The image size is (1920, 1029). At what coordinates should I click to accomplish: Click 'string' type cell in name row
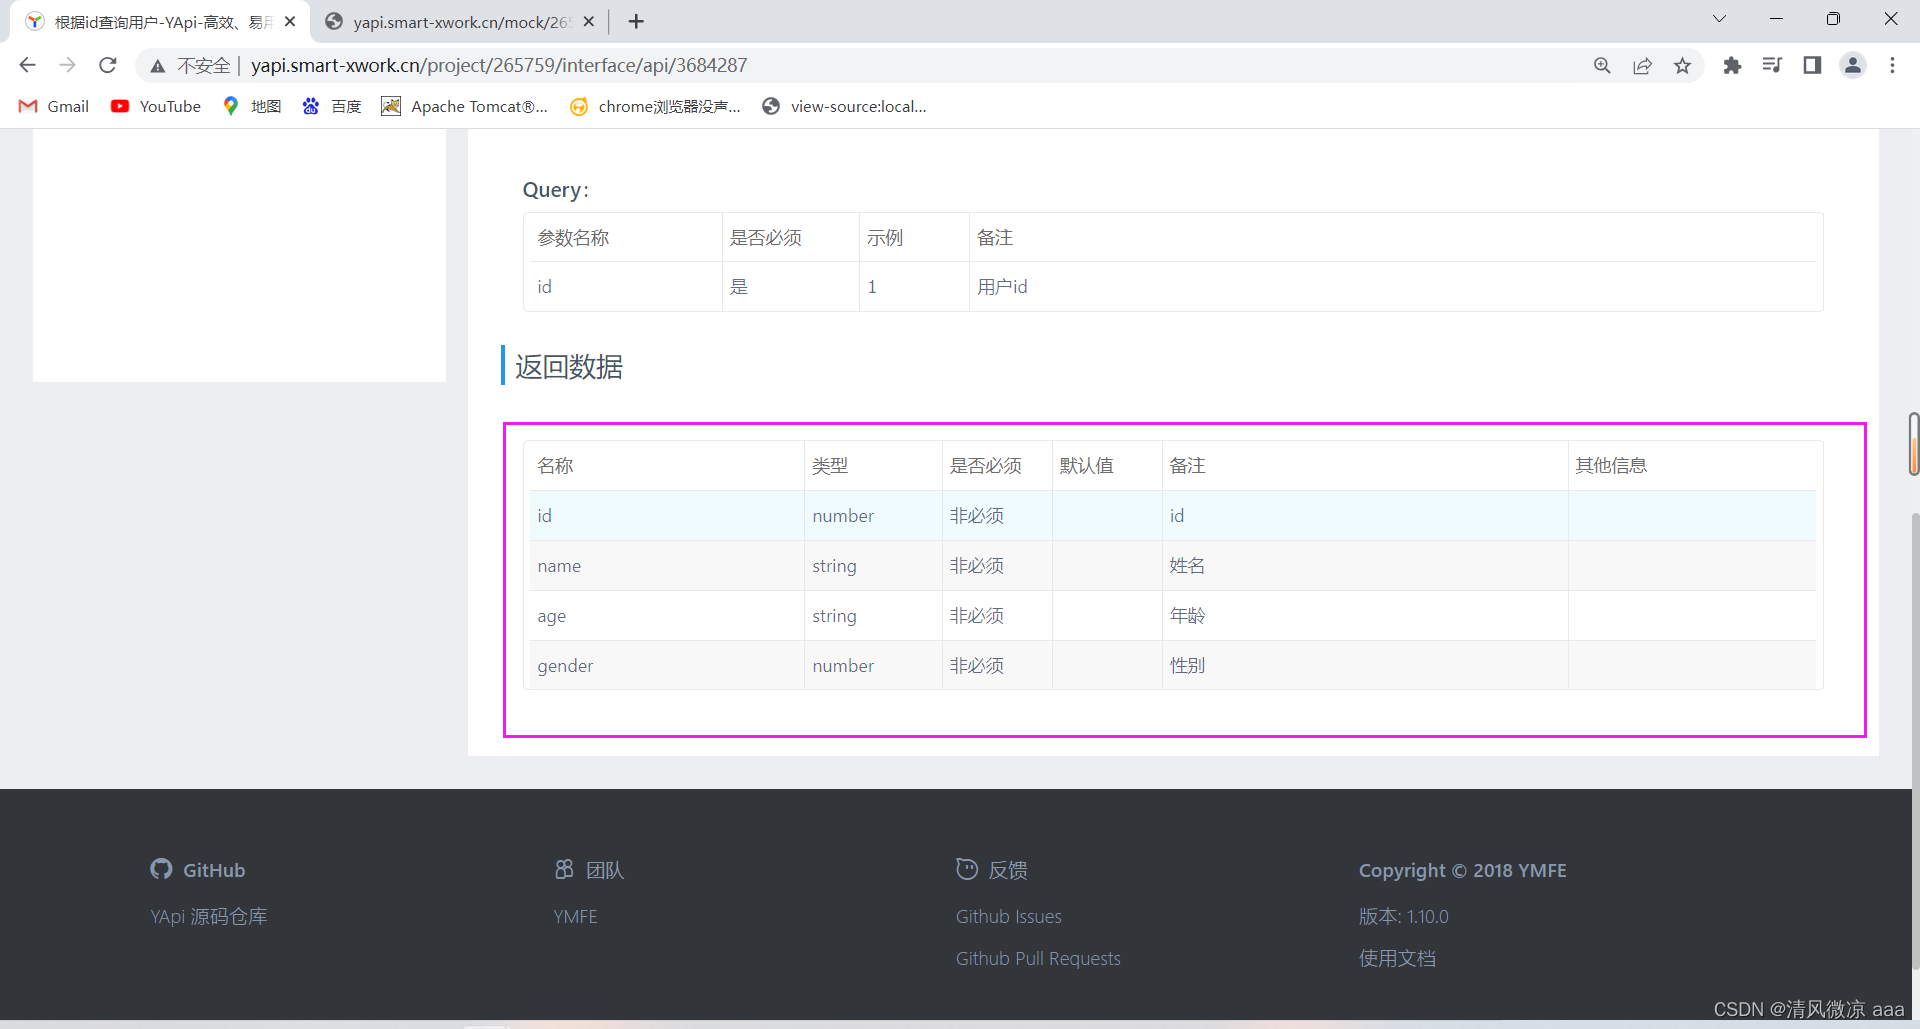tap(873, 566)
